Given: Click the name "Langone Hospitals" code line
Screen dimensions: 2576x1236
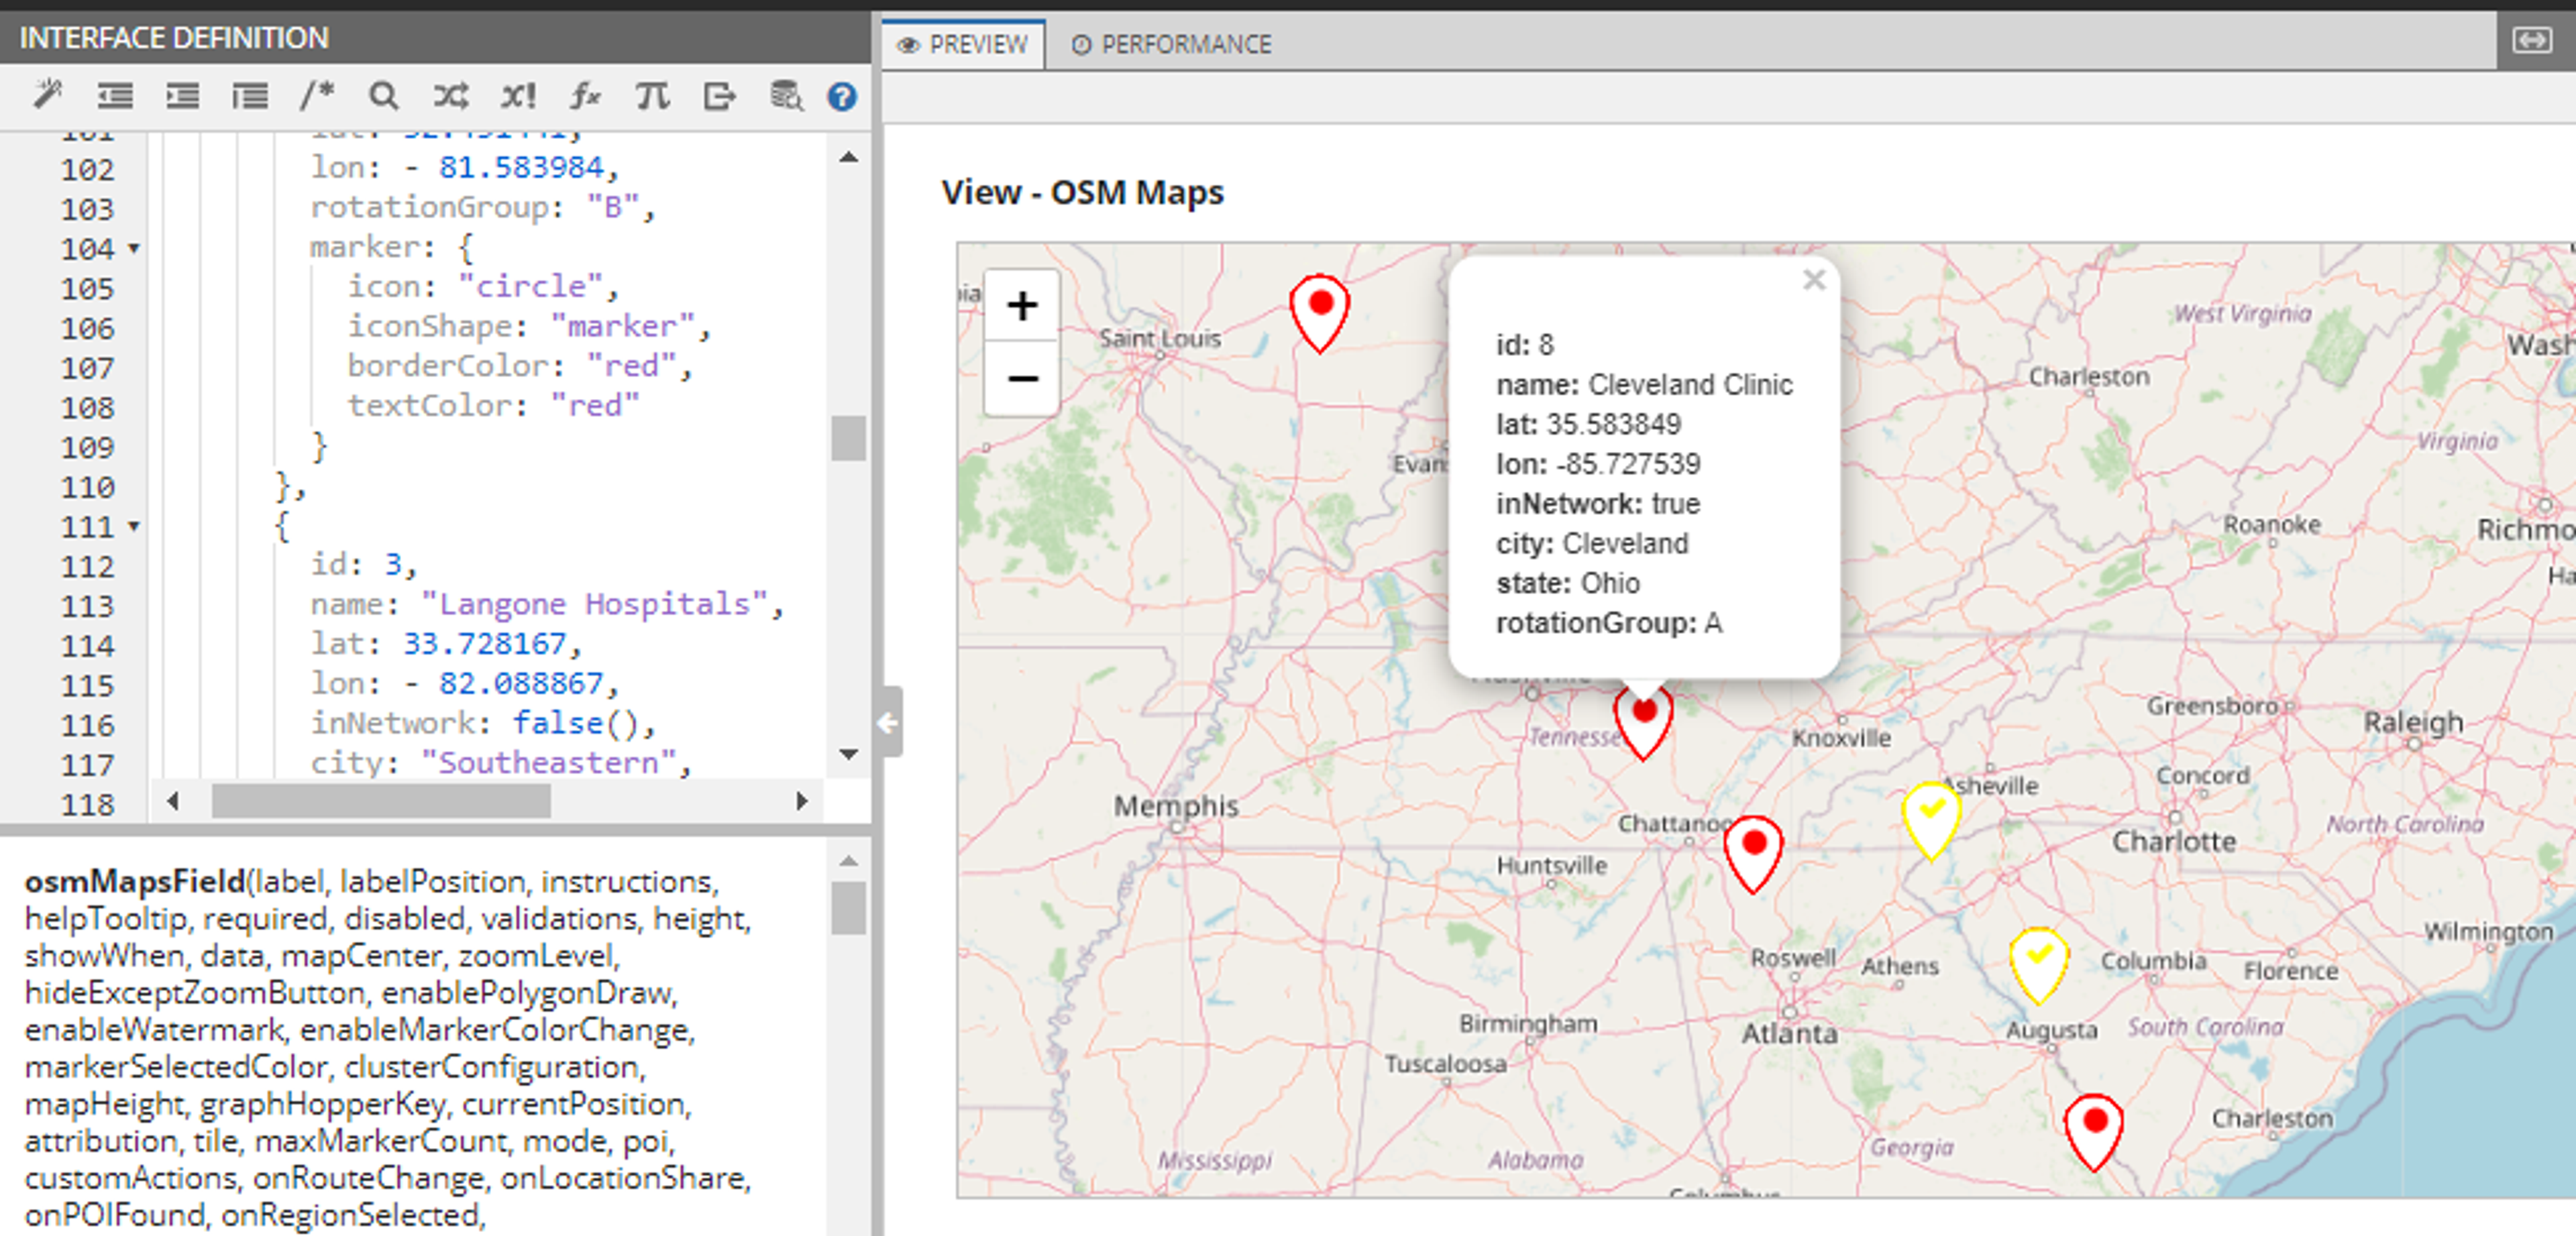Looking at the screenshot, I should pyautogui.click(x=546, y=604).
